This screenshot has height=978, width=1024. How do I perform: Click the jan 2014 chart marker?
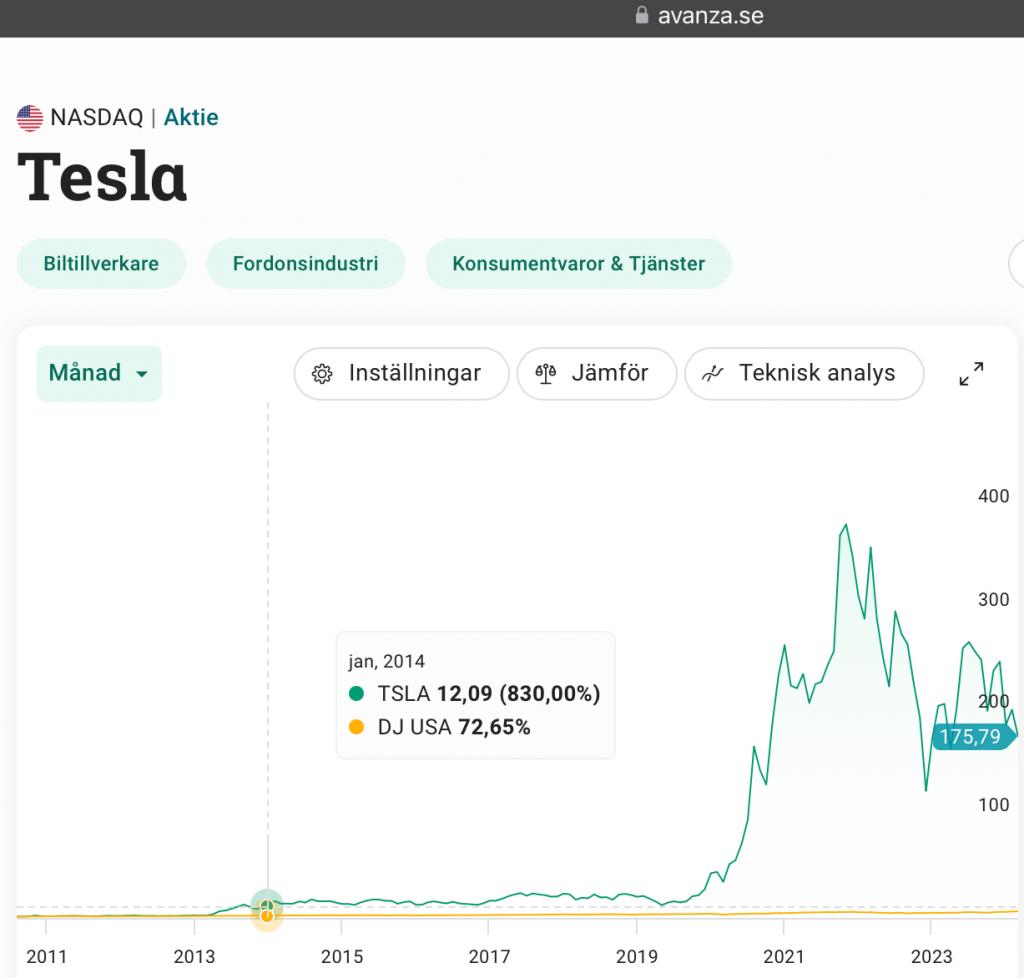(267, 909)
